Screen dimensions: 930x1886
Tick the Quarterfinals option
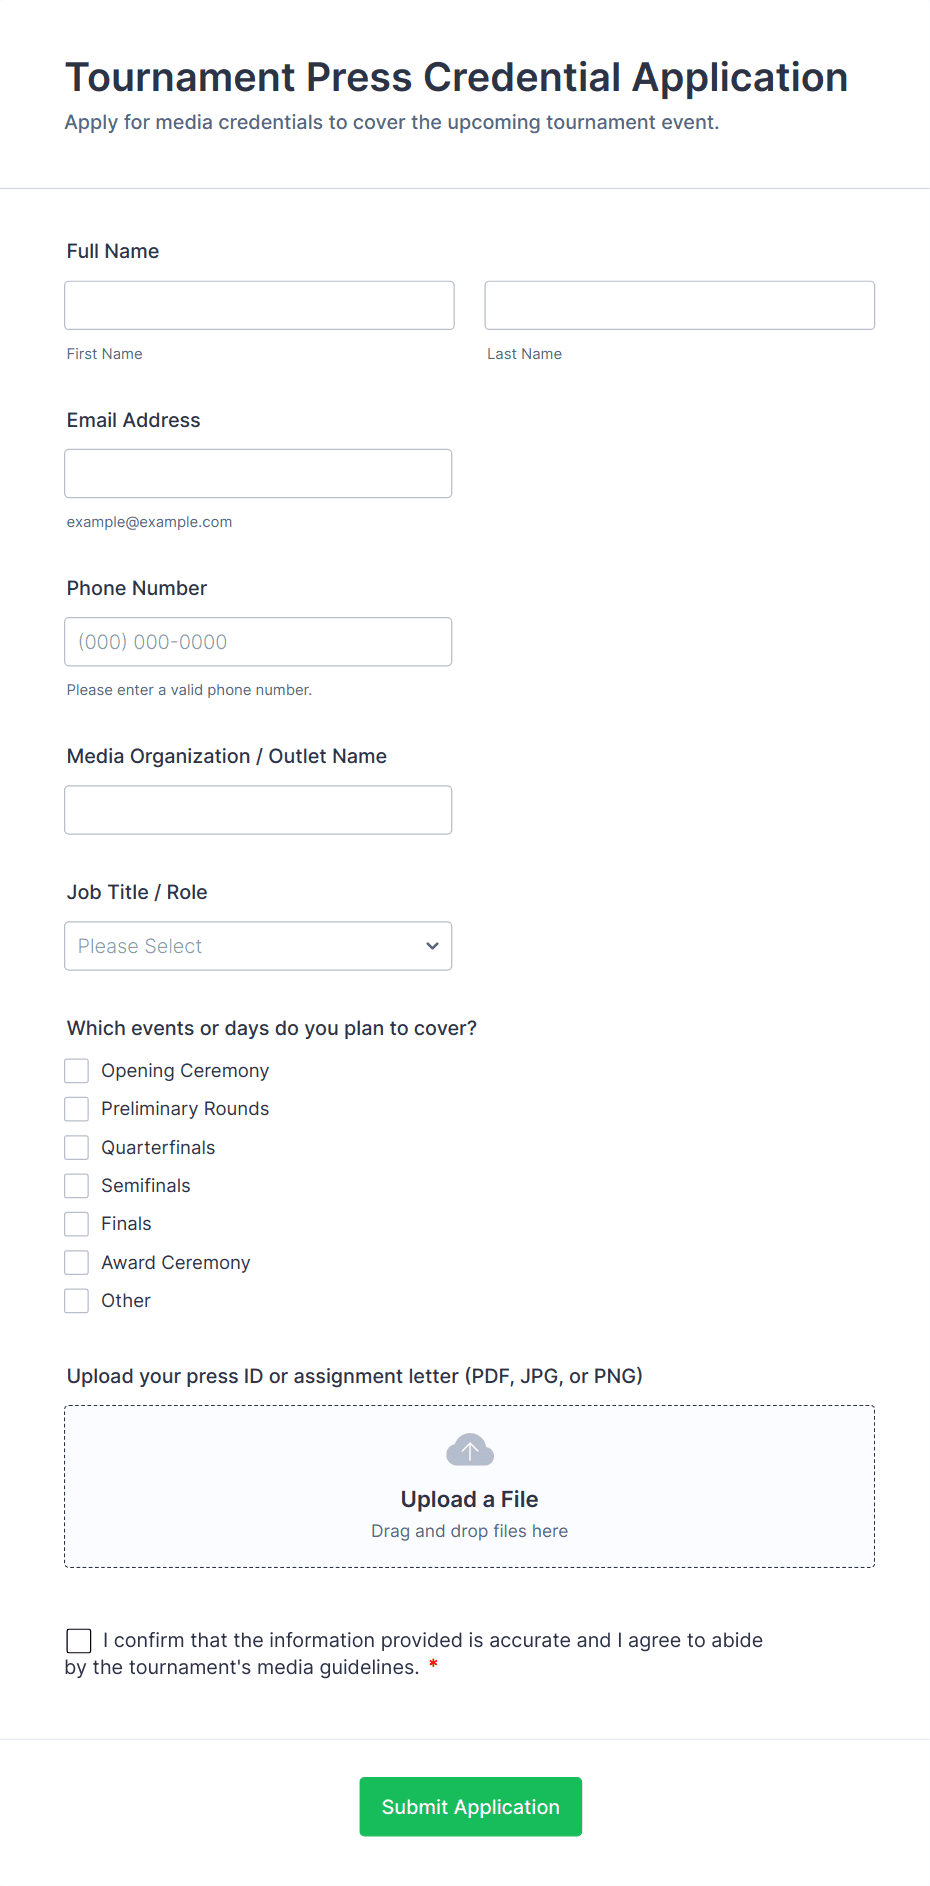(x=77, y=1148)
